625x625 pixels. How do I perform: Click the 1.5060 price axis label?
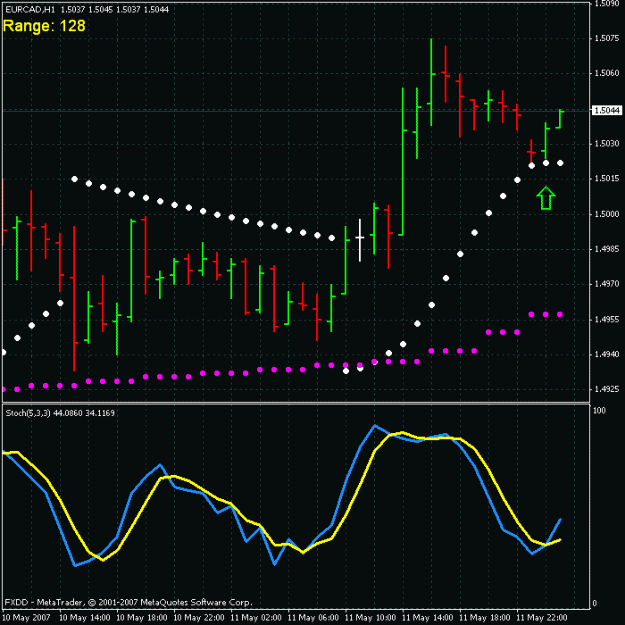coord(607,73)
